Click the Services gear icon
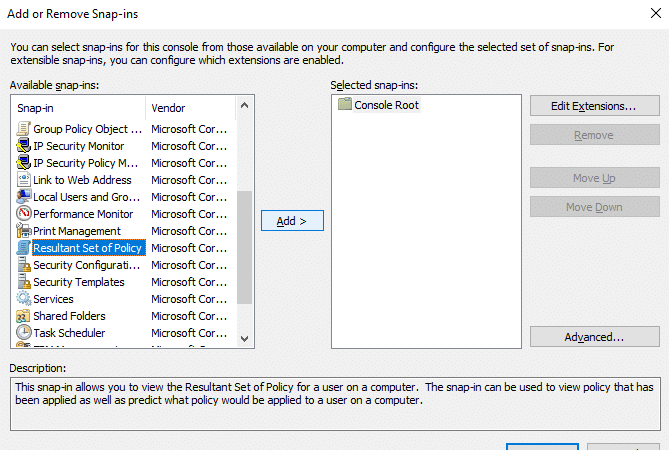The height and width of the screenshot is (450, 669). pos(23,299)
